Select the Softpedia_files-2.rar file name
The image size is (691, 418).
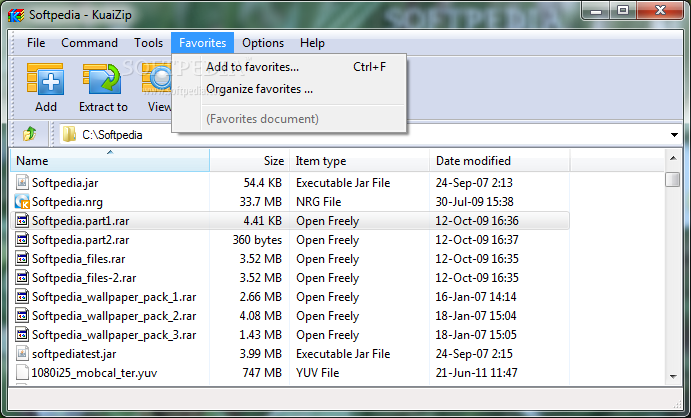point(84,278)
